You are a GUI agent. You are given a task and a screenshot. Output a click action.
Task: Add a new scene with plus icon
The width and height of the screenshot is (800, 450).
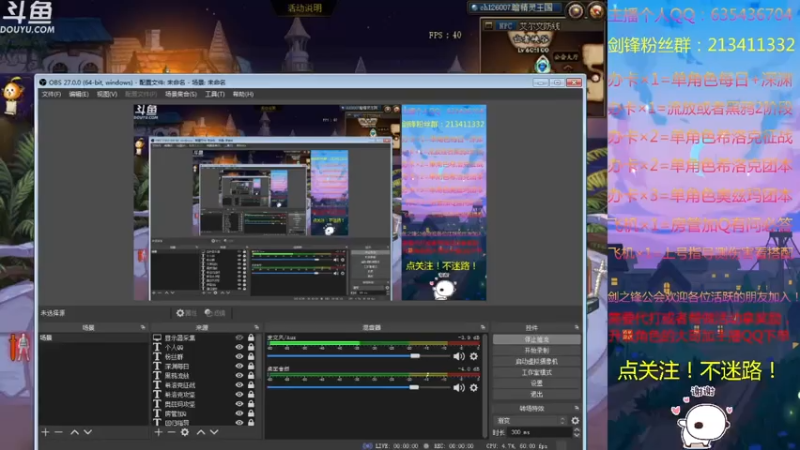[45, 432]
